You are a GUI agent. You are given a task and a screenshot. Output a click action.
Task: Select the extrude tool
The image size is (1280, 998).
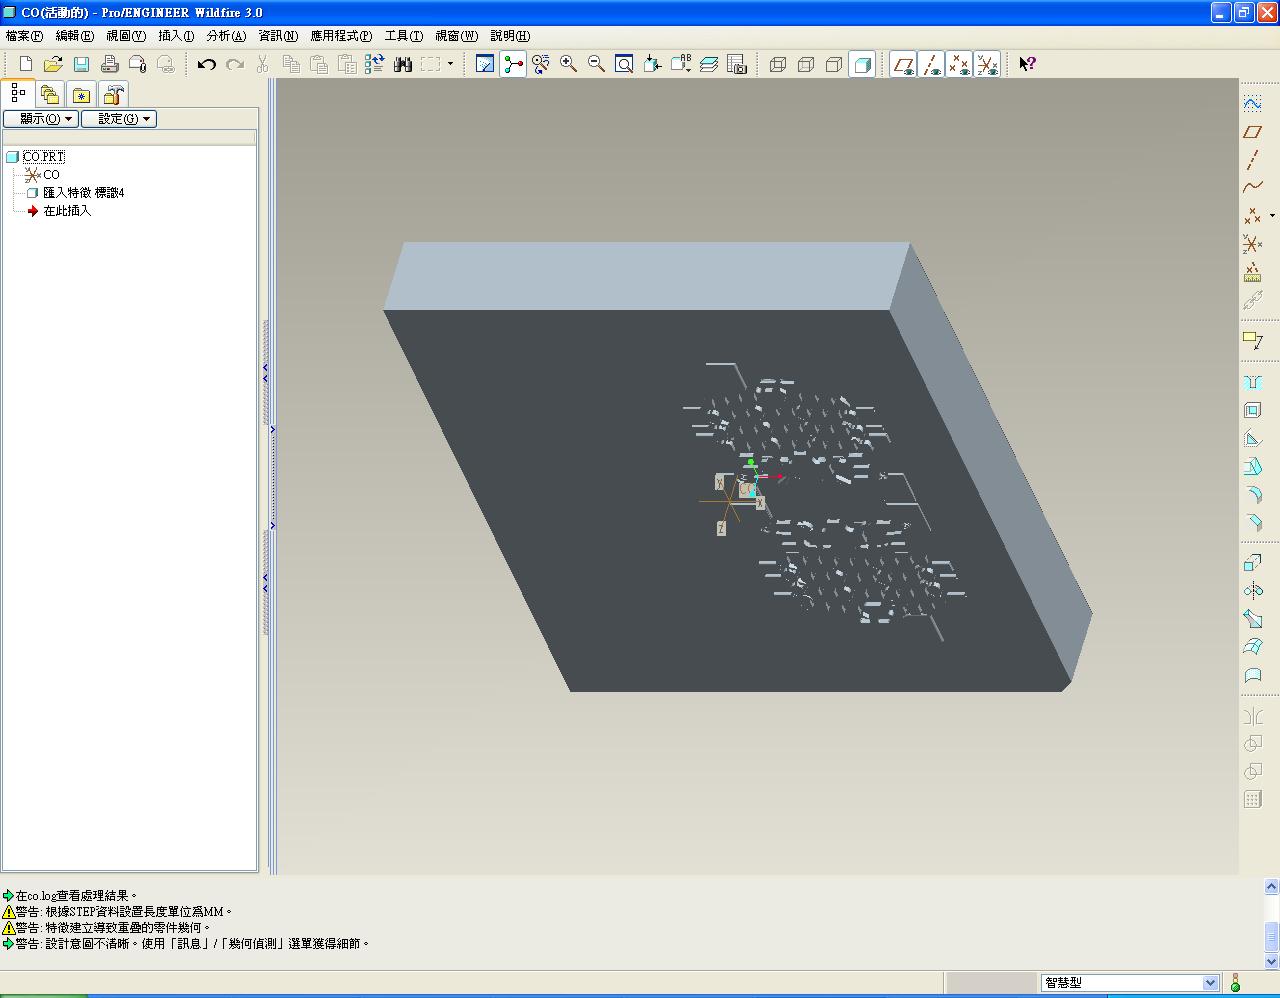point(1252,562)
